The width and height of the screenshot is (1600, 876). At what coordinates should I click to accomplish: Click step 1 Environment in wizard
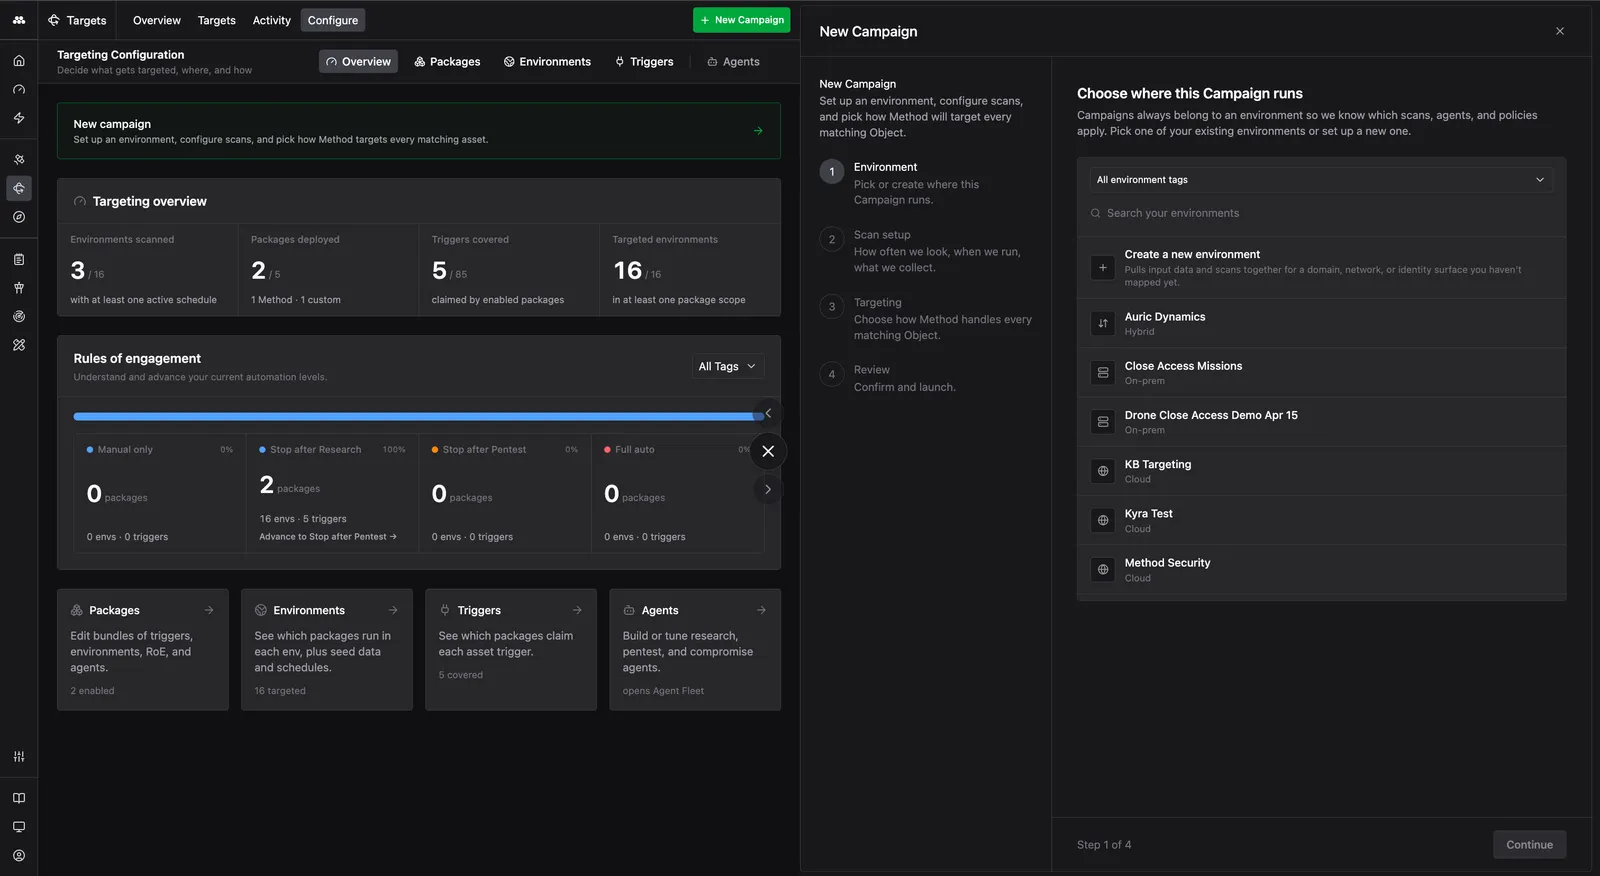pos(926,183)
